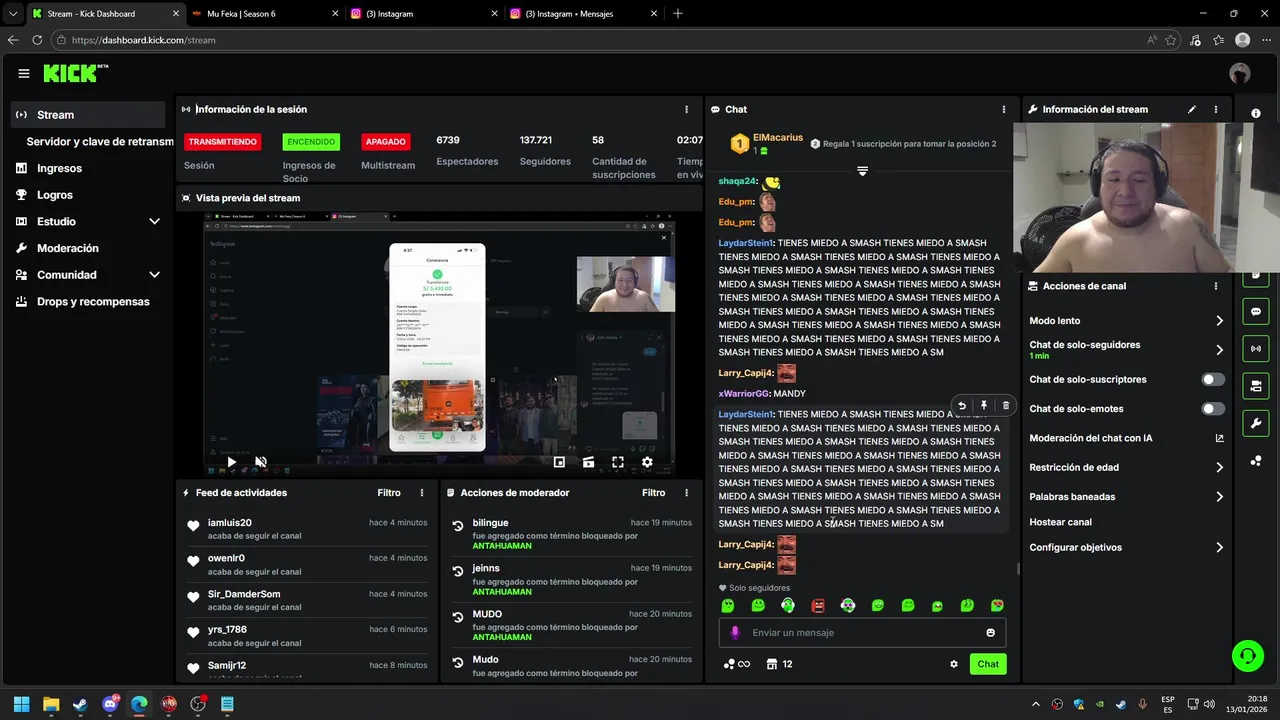Screen dimensions: 1280x720
Task: Click the browser address bar URL
Action: 143,40
